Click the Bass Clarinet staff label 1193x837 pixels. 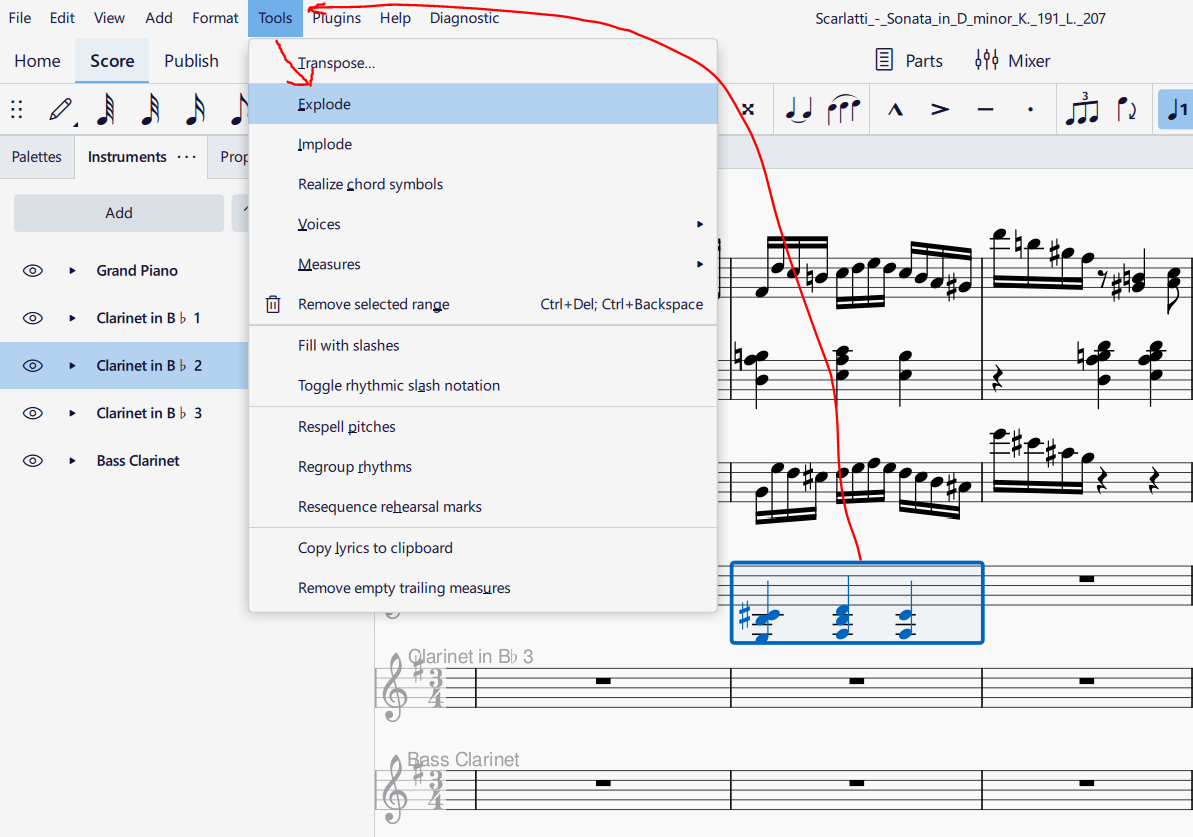coord(463,759)
